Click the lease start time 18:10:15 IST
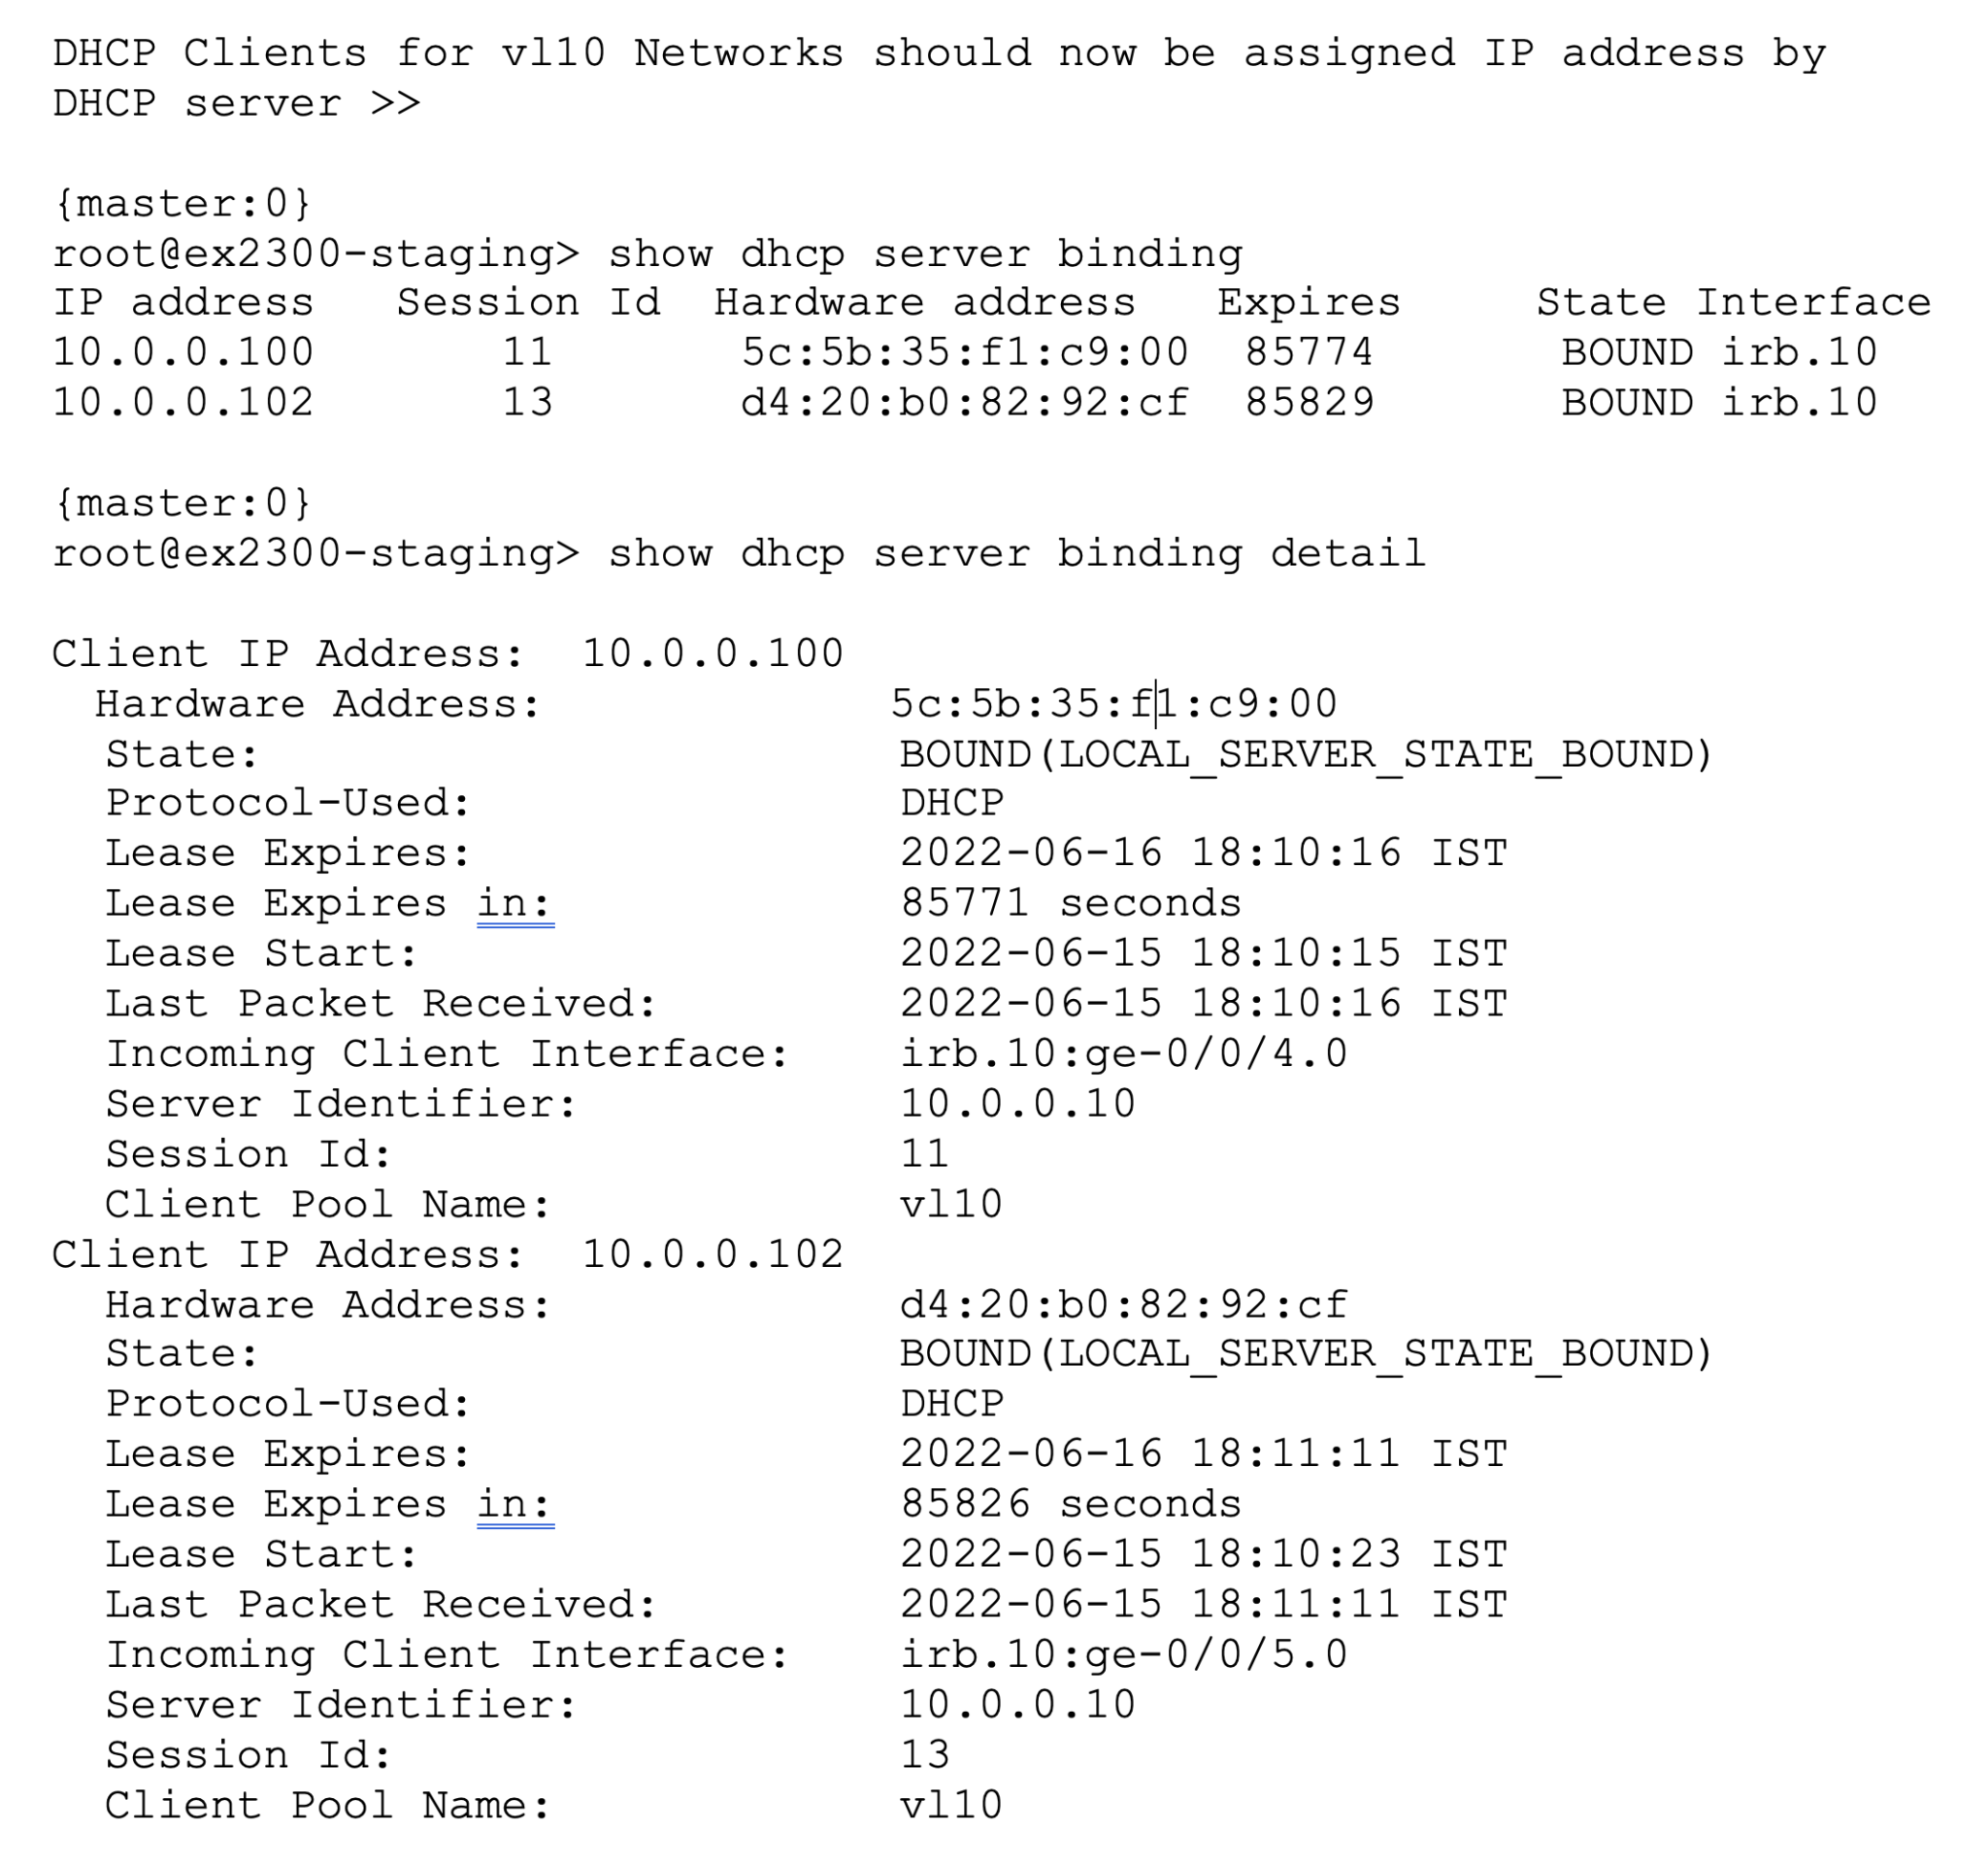Screen dimensions: 1988x1866 (x=1349, y=953)
